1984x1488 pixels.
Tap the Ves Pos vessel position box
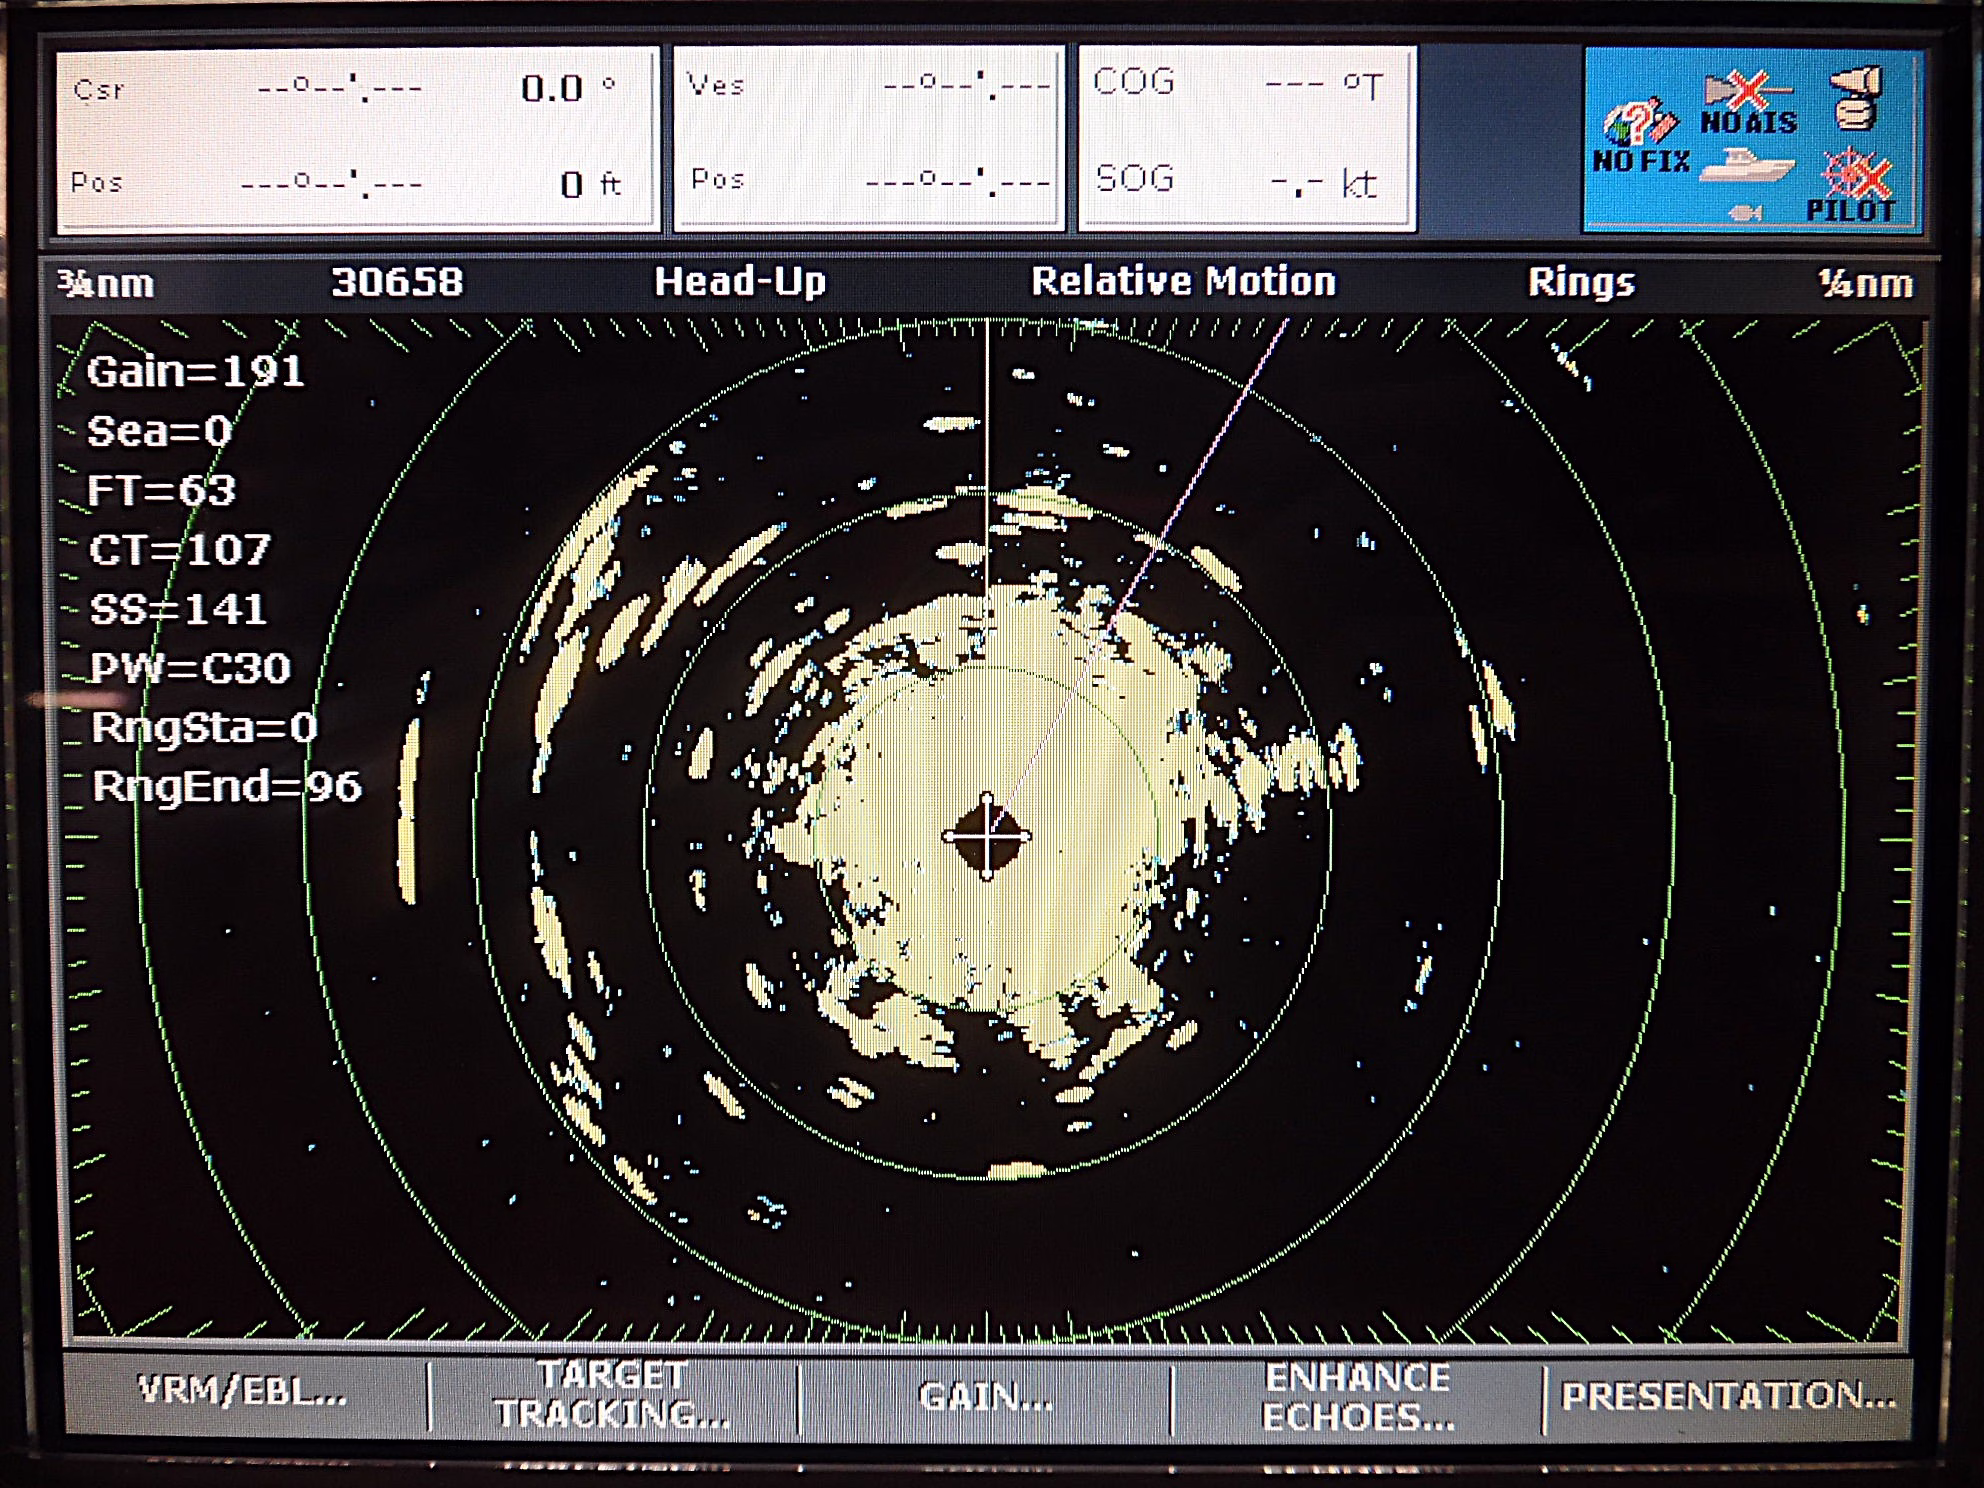coord(868,139)
